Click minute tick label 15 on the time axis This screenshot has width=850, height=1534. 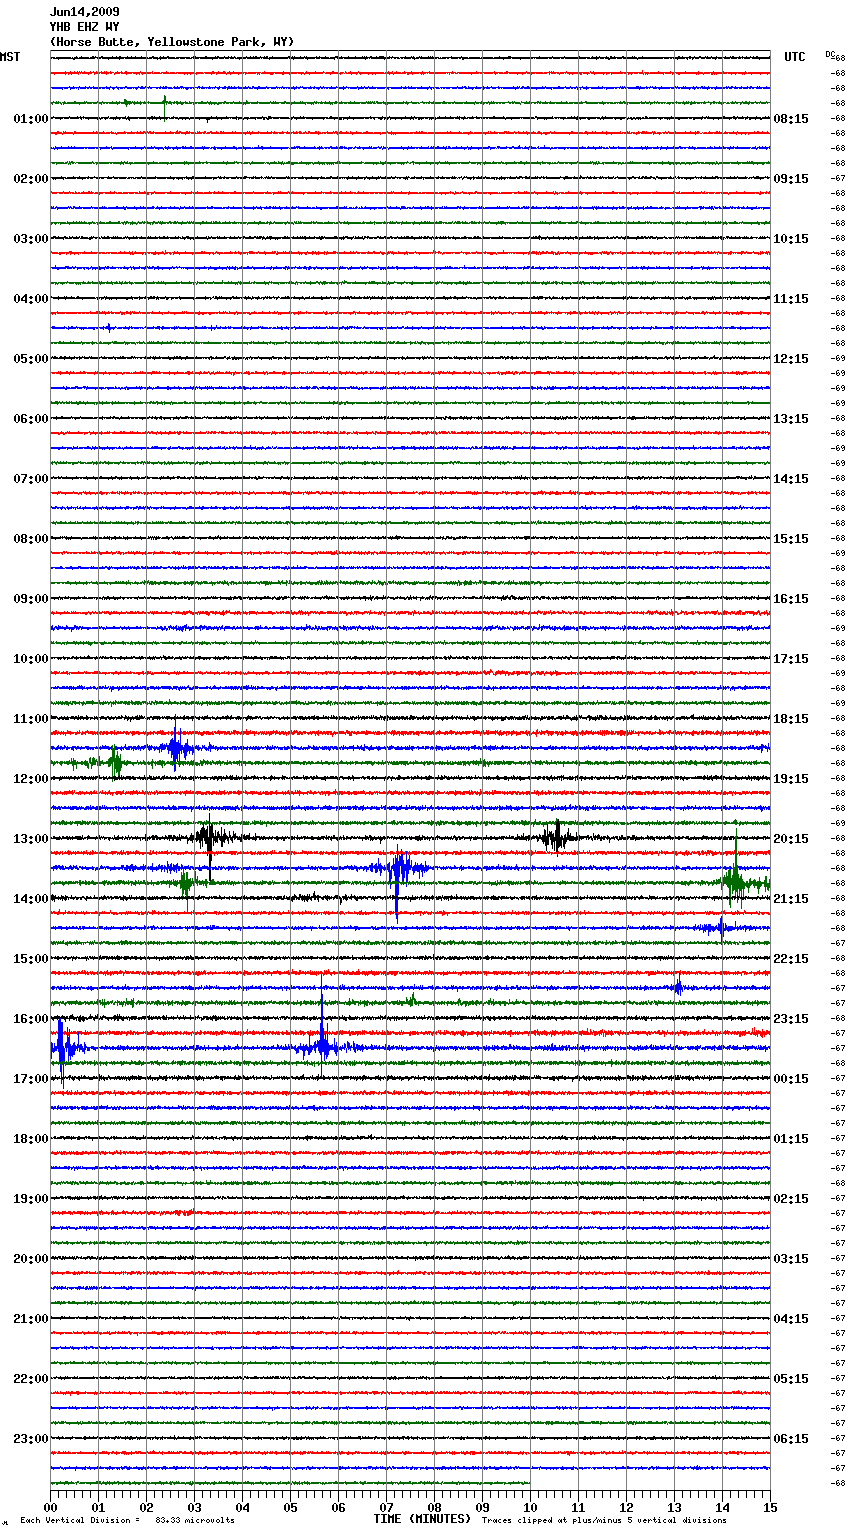pos(771,1508)
